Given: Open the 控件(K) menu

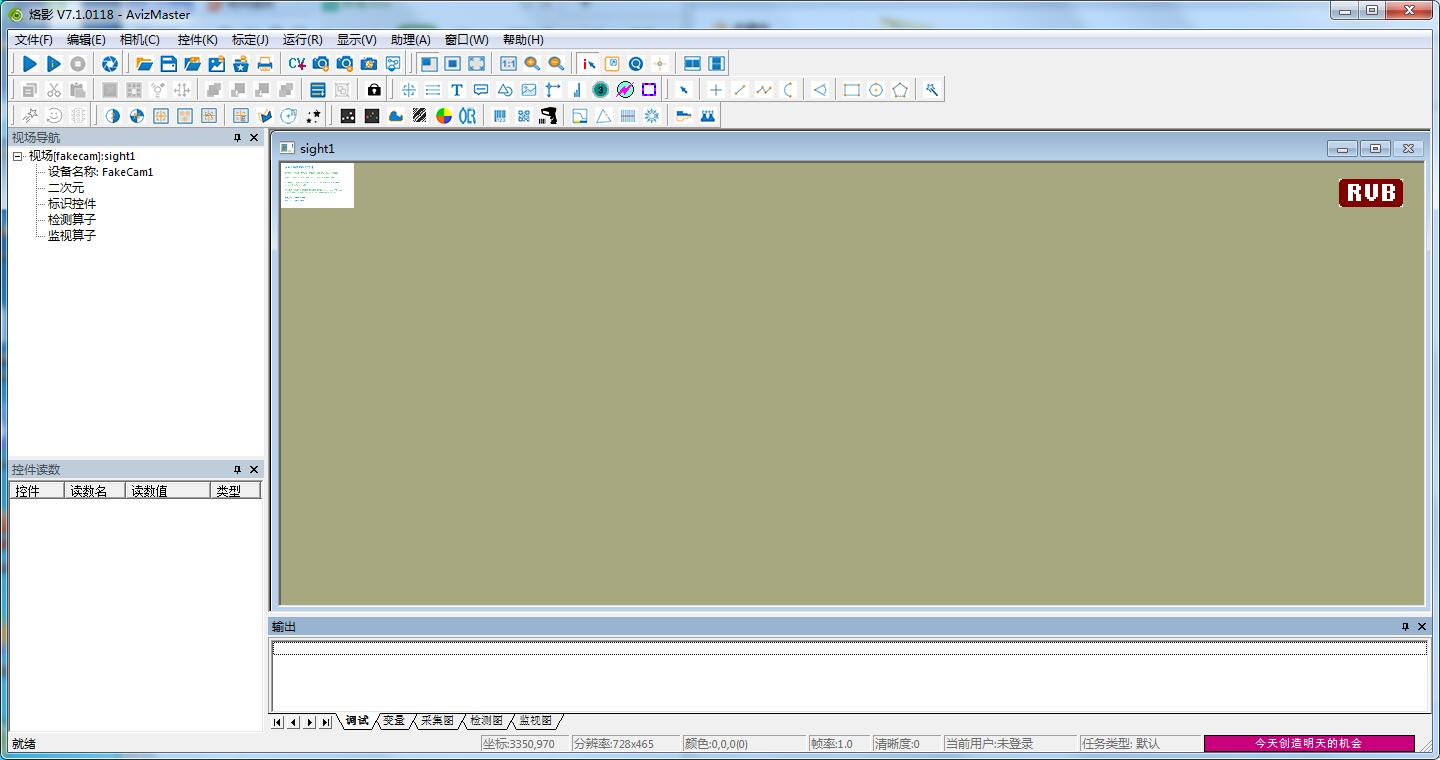Looking at the screenshot, I should [197, 40].
